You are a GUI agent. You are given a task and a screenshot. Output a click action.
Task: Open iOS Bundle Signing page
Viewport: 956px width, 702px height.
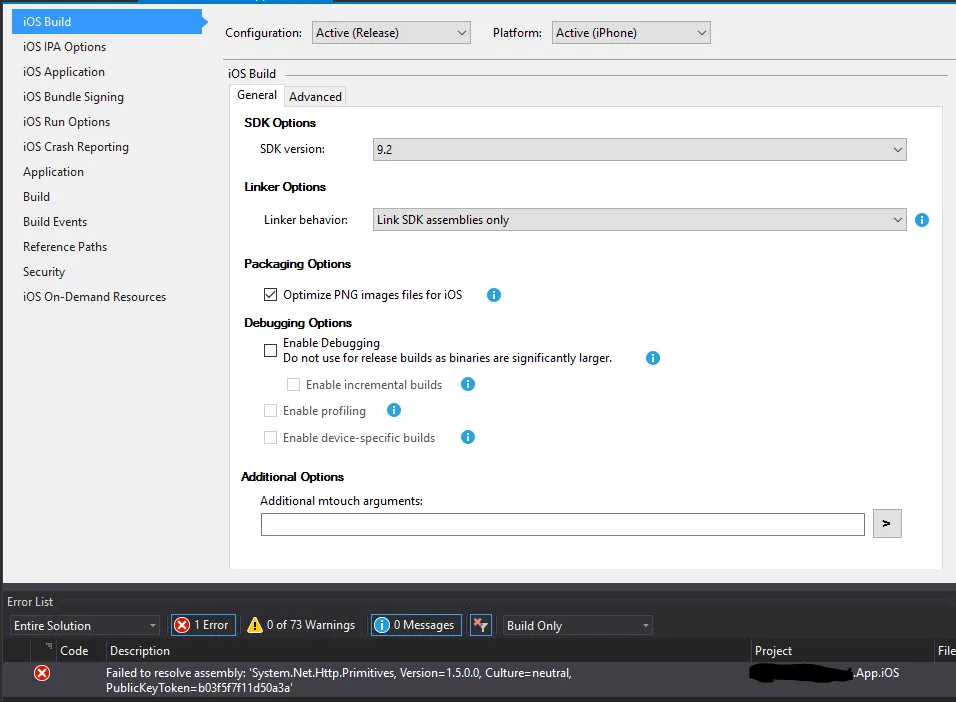[73, 97]
